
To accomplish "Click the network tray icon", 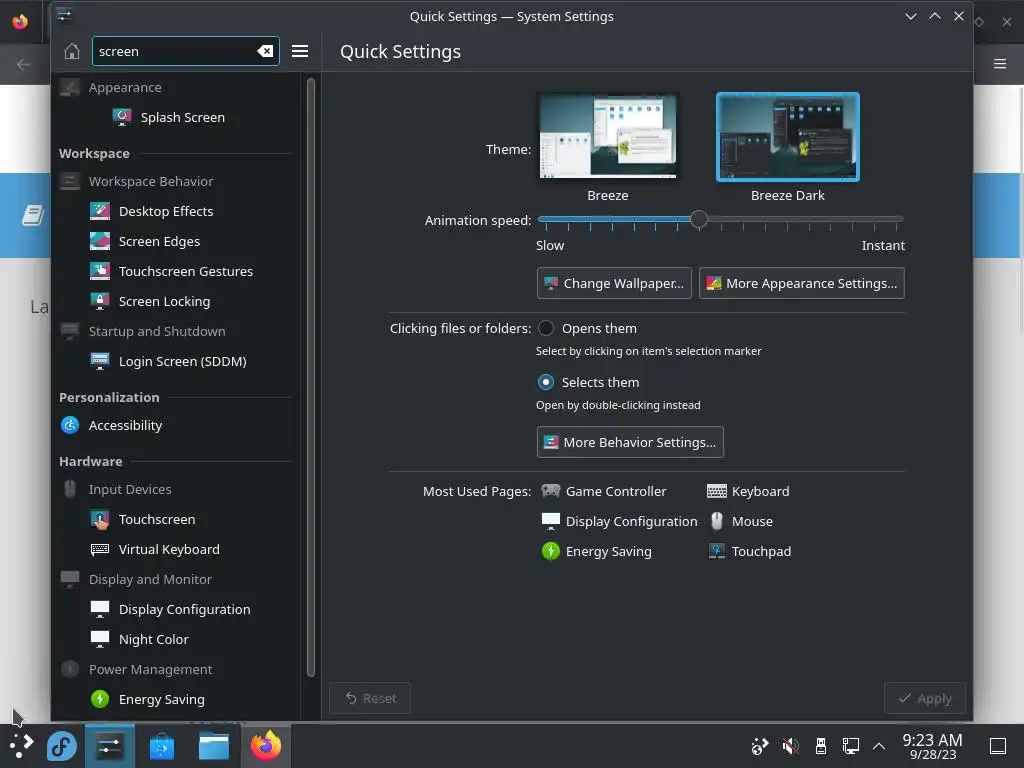I will (850, 746).
